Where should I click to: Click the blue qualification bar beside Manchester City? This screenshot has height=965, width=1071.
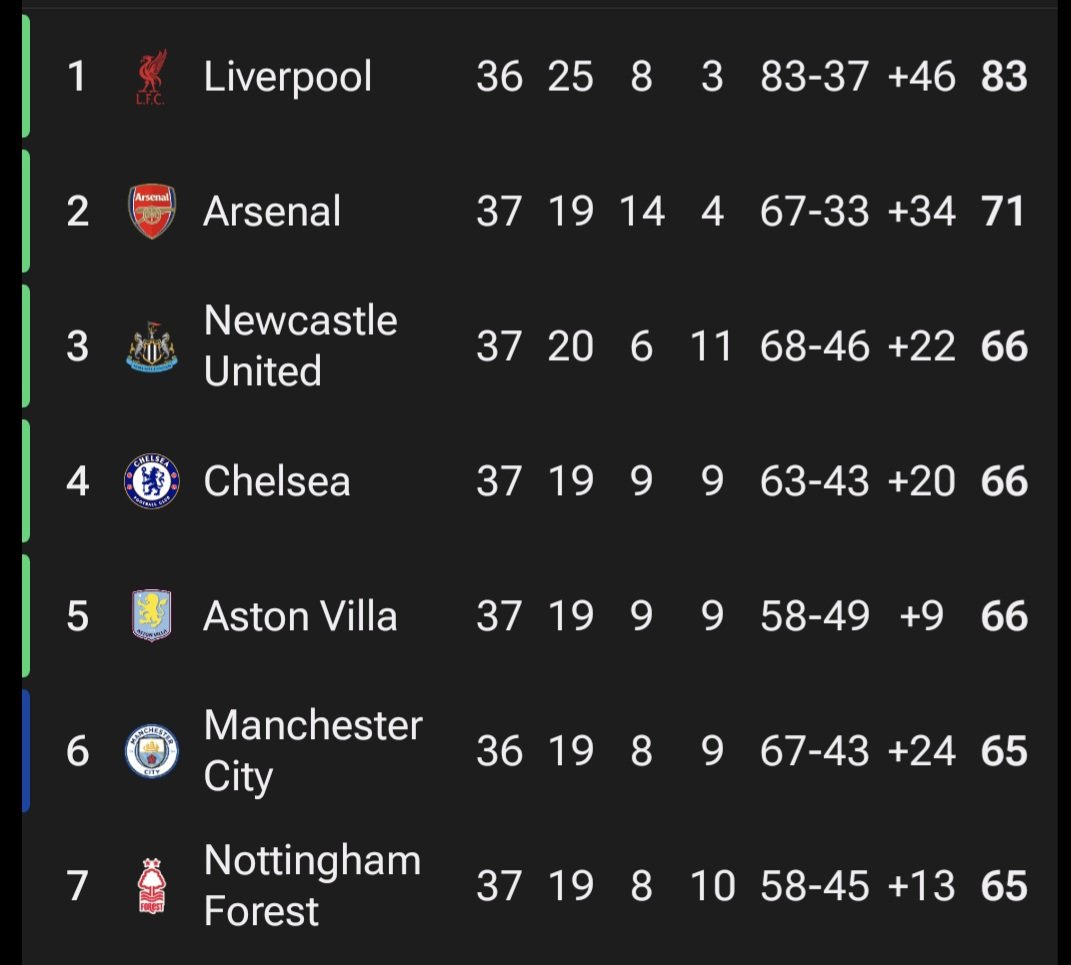click(x=26, y=751)
